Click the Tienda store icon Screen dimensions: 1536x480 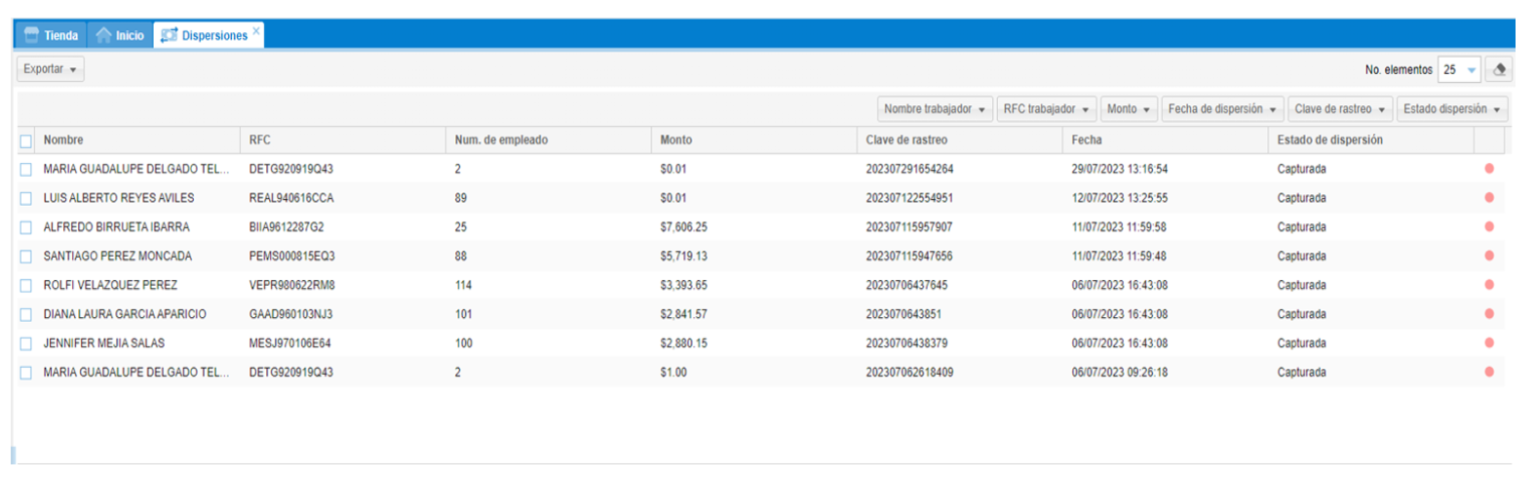click(x=32, y=35)
